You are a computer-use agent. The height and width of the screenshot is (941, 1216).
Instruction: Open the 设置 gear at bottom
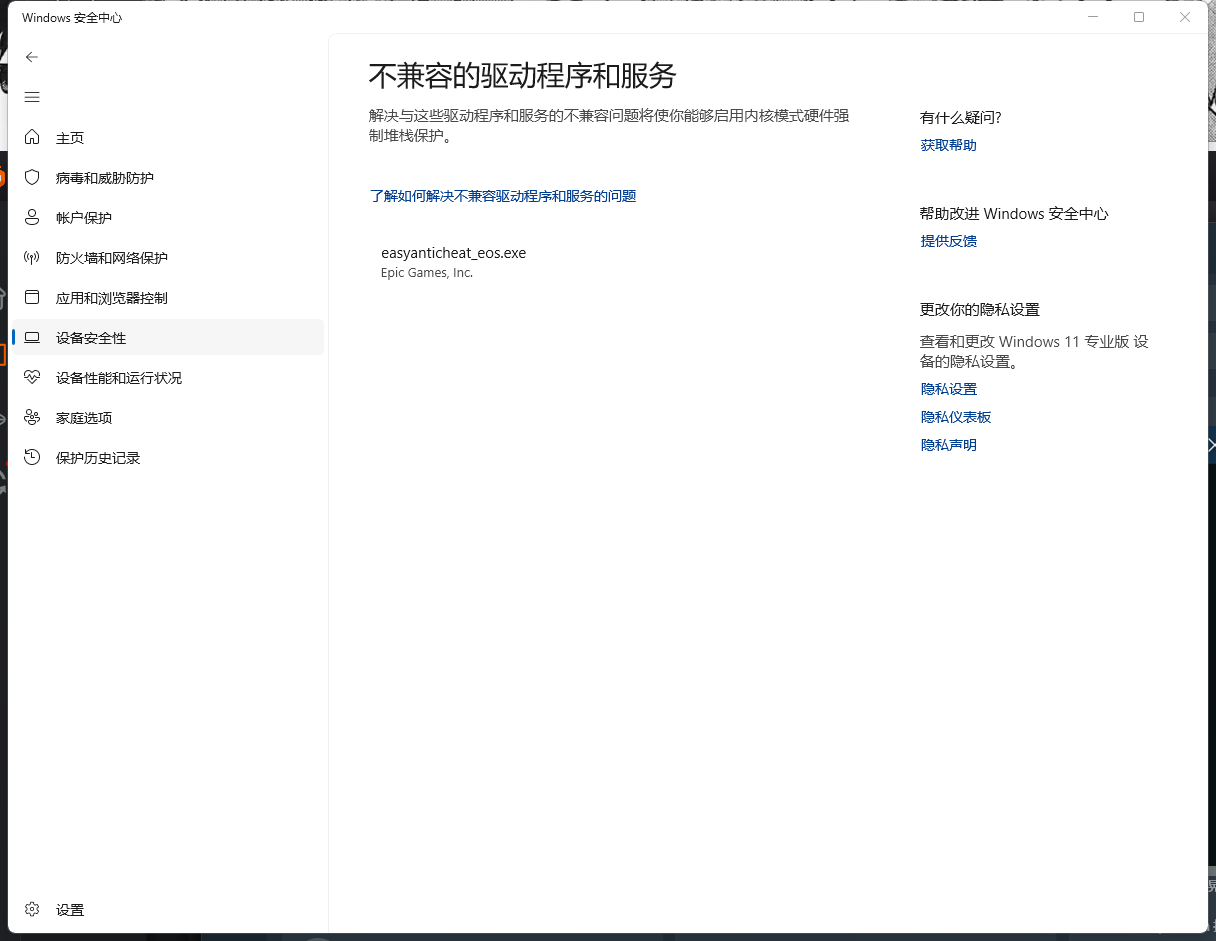(71, 909)
